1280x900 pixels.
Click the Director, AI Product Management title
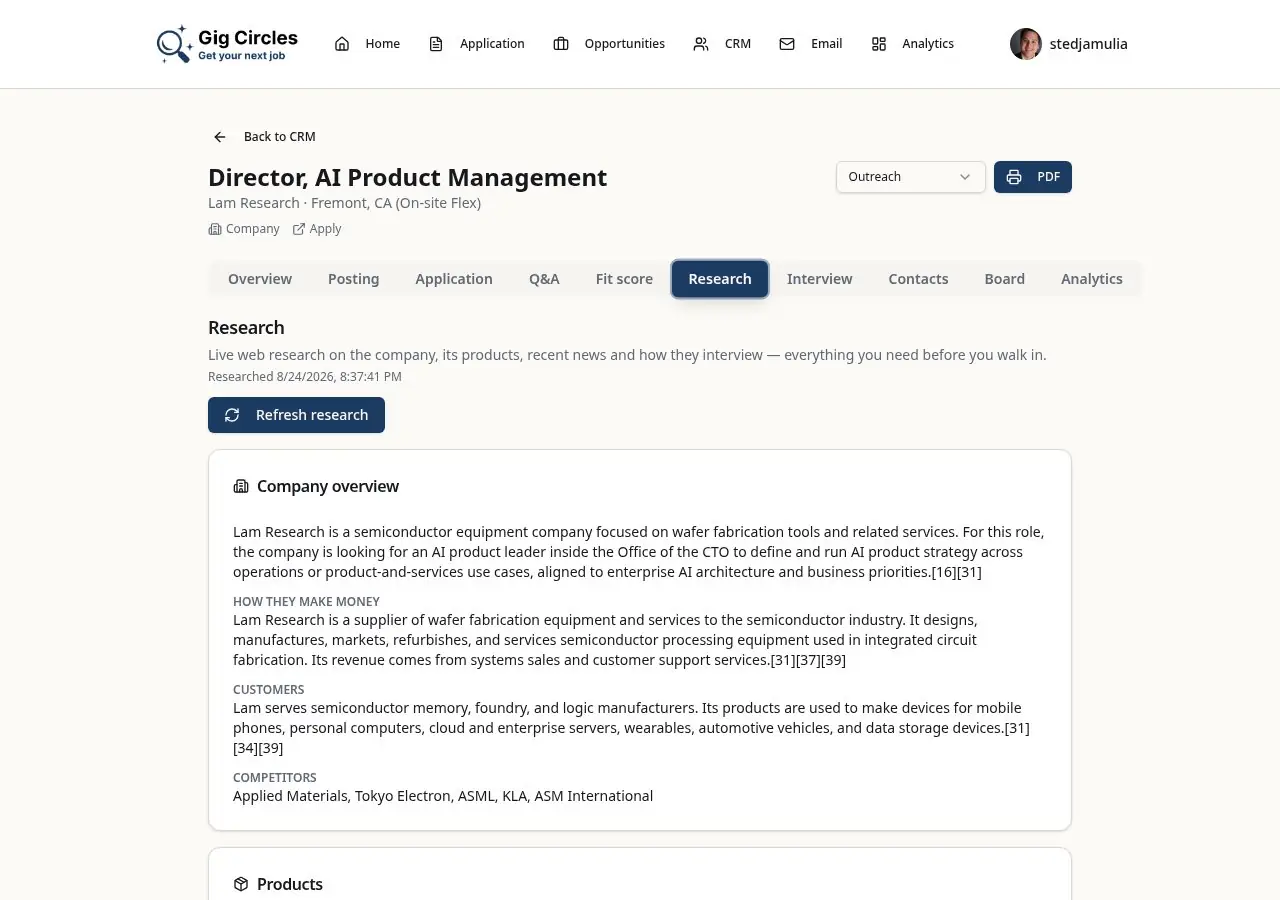click(x=408, y=177)
